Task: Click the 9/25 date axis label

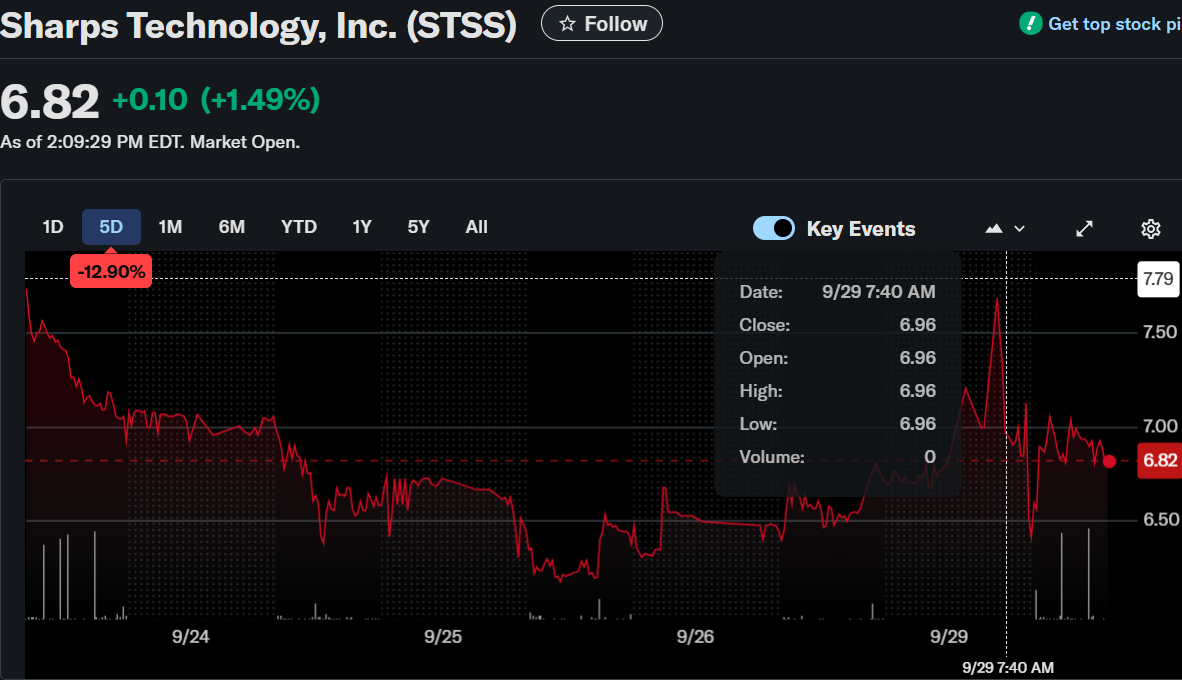Action: click(x=442, y=637)
